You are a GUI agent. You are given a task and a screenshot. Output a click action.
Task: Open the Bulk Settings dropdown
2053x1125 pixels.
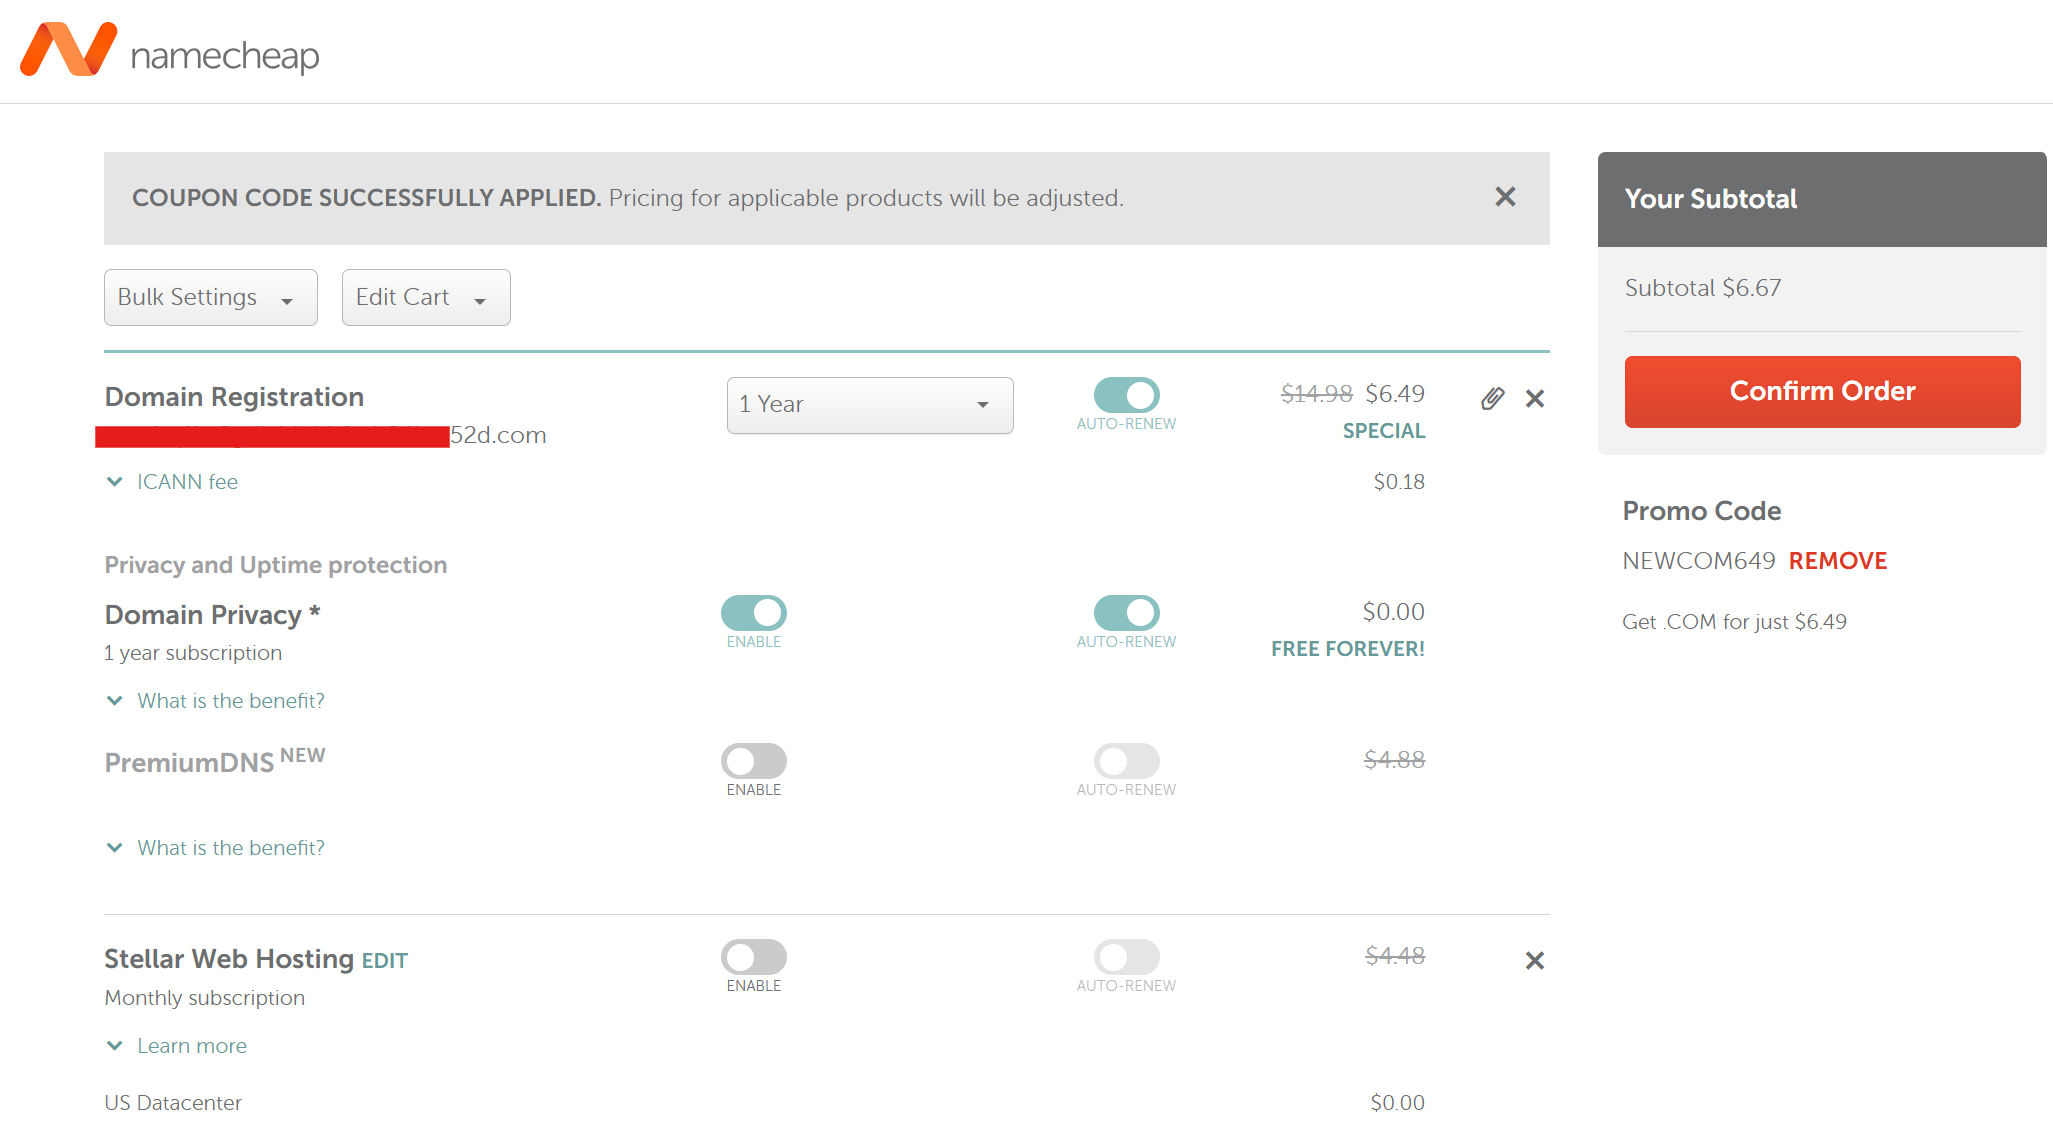click(x=211, y=297)
